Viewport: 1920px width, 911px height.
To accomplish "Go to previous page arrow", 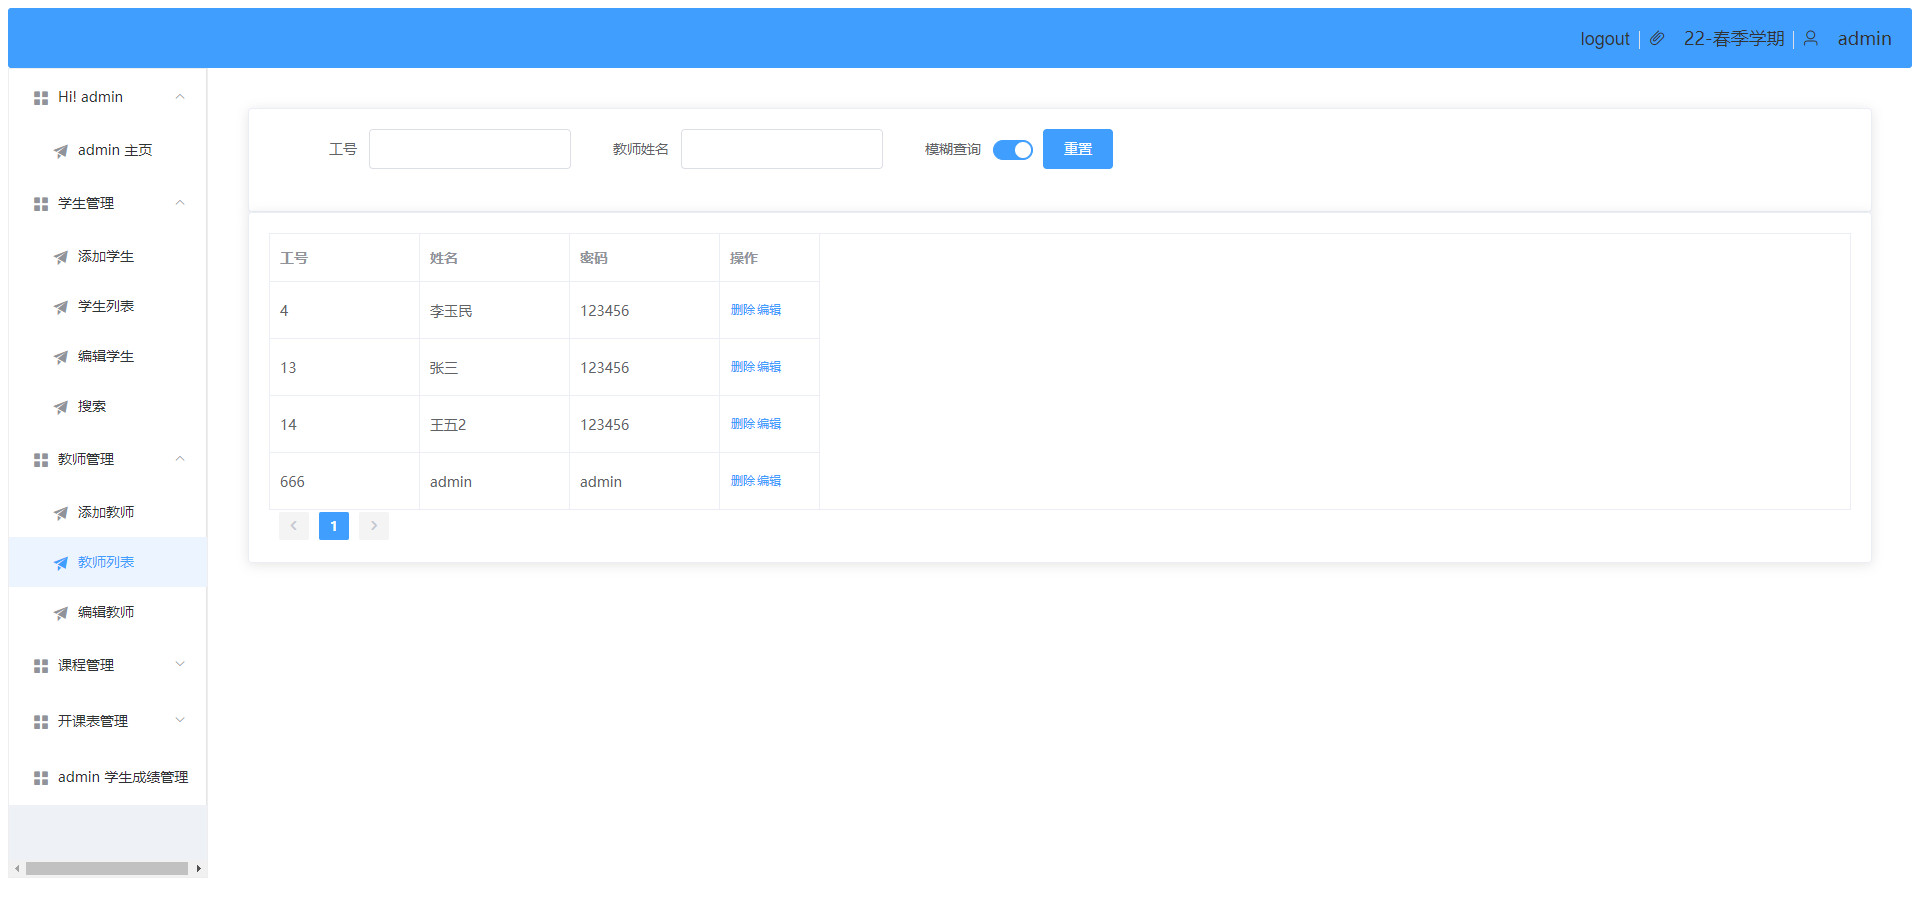I will (x=294, y=526).
